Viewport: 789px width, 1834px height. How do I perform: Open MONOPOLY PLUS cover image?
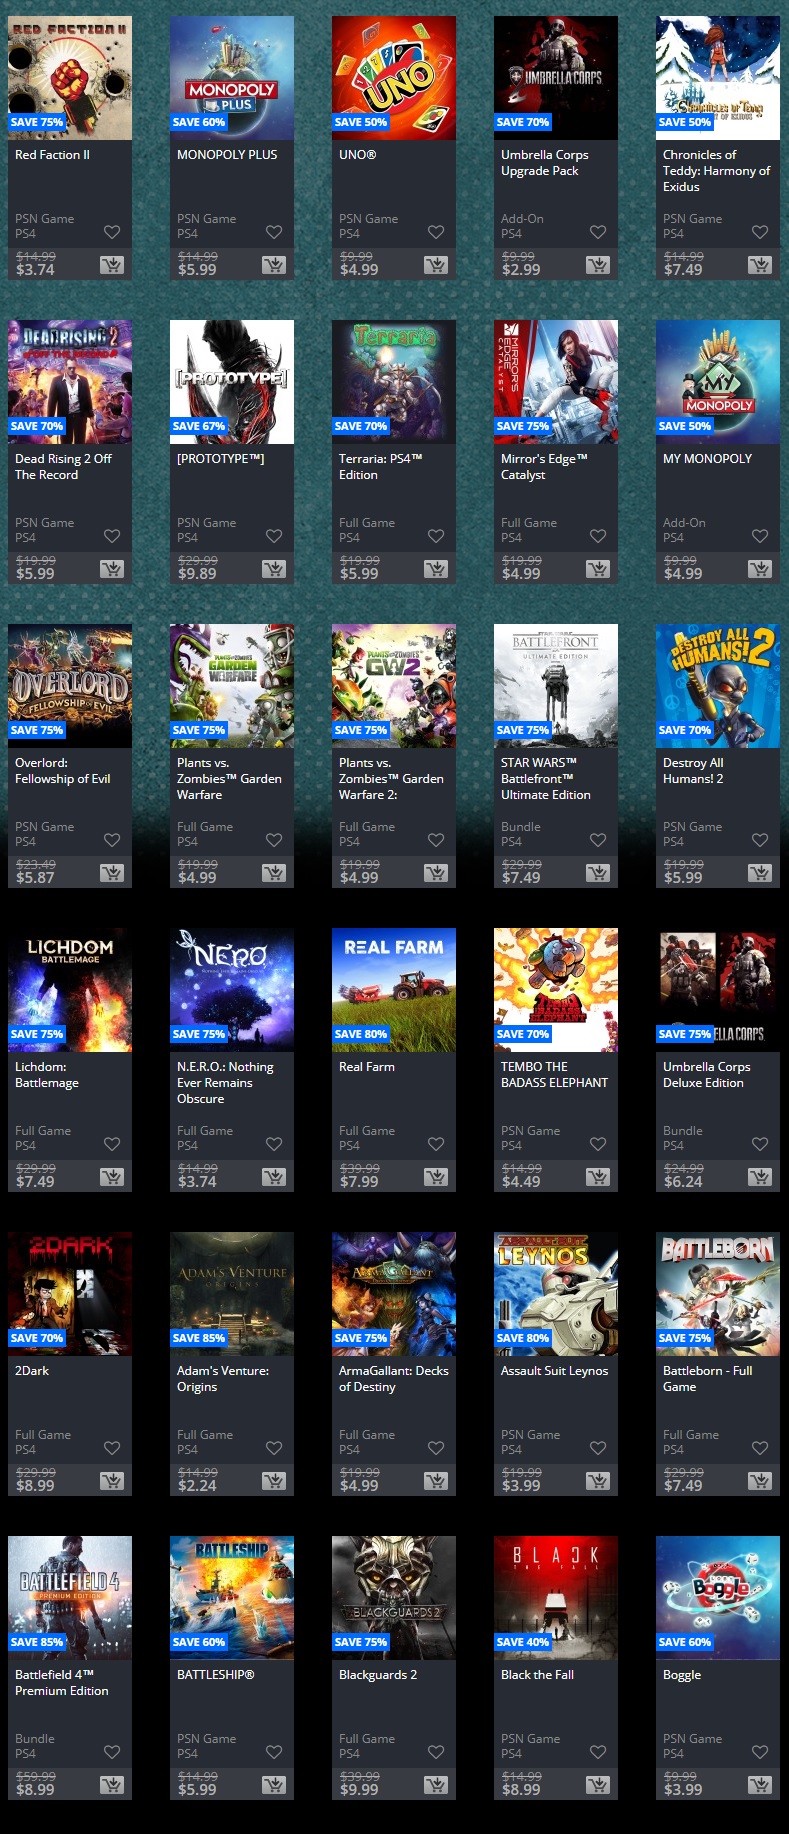pos(232,78)
